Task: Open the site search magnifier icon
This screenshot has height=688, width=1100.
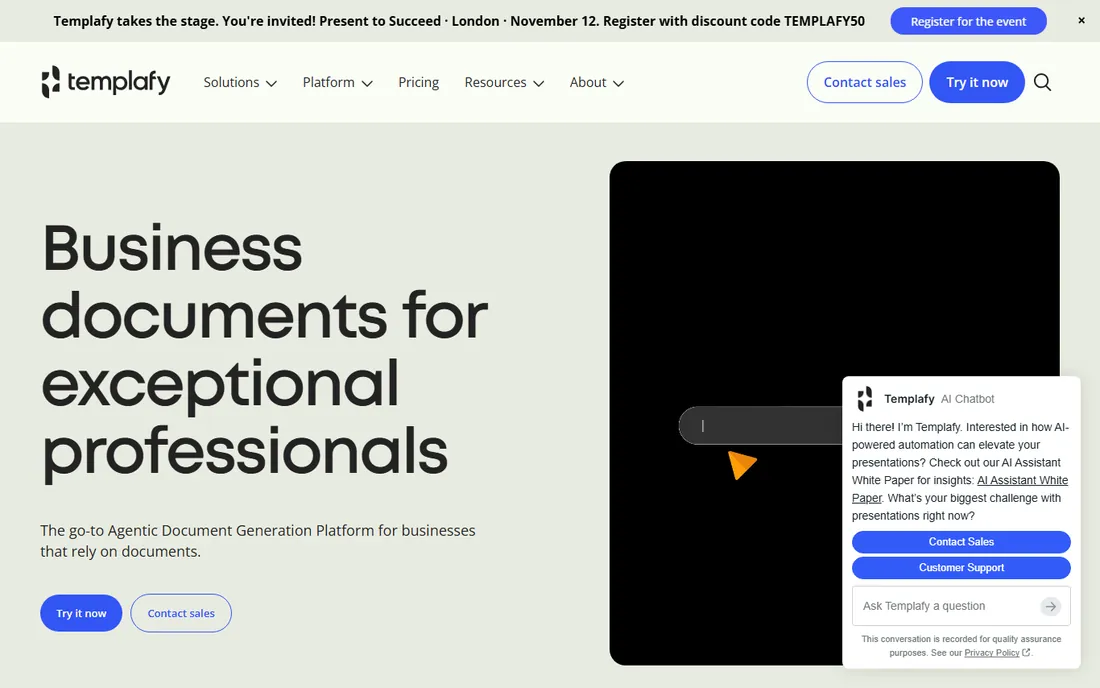Action: (x=1042, y=82)
